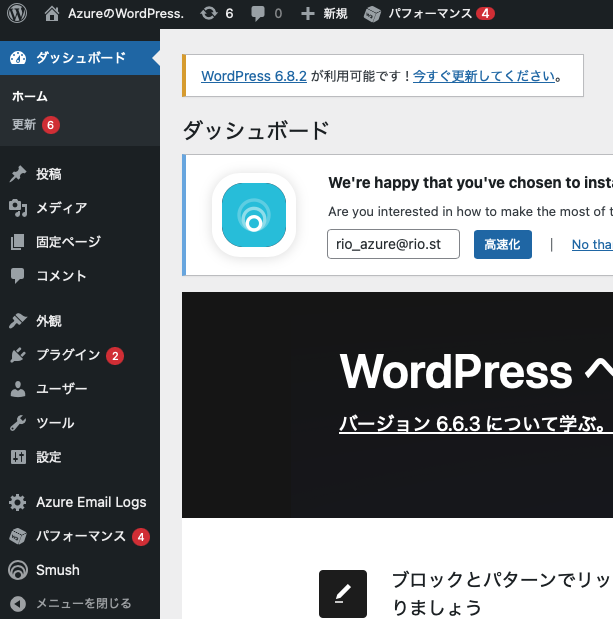Open パフォーマンス menu in admin bar
The image size is (613, 619).
431,14
